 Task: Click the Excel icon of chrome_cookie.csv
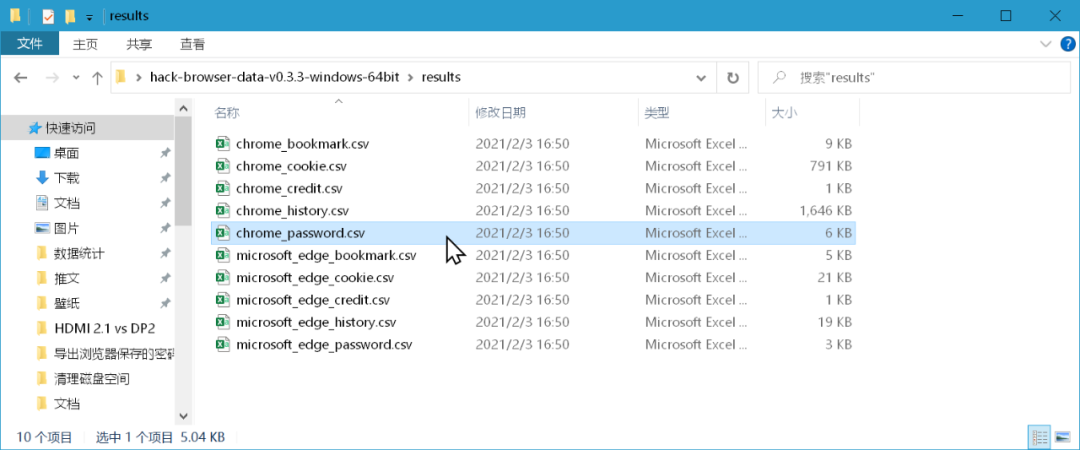click(224, 166)
